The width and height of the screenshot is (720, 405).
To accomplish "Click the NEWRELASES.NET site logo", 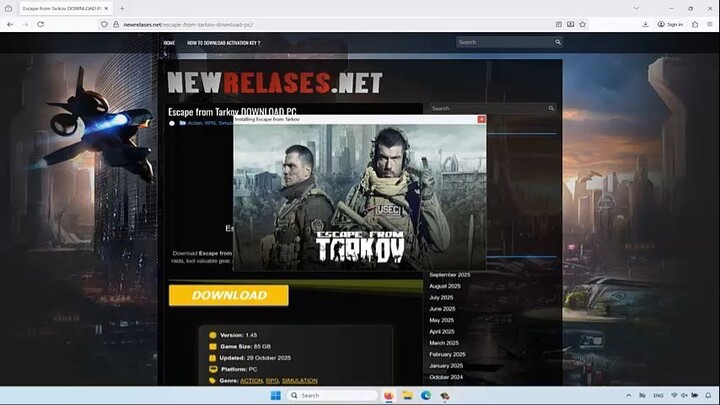I will 275,83.
